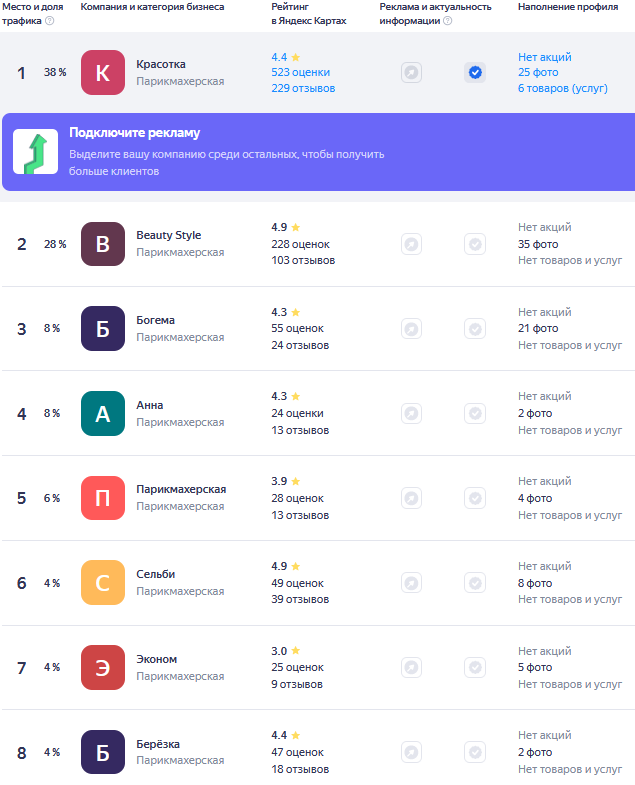
Task: Click the Берёзка company logo
Action: click(x=103, y=752)
